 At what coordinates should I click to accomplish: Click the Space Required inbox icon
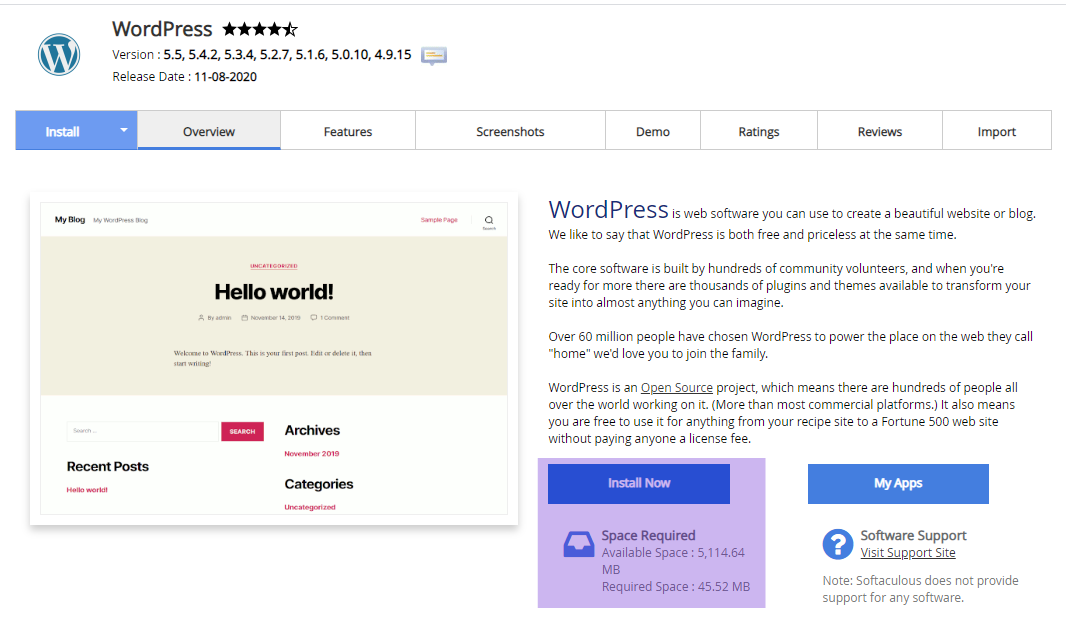click(x=579, y=544)
